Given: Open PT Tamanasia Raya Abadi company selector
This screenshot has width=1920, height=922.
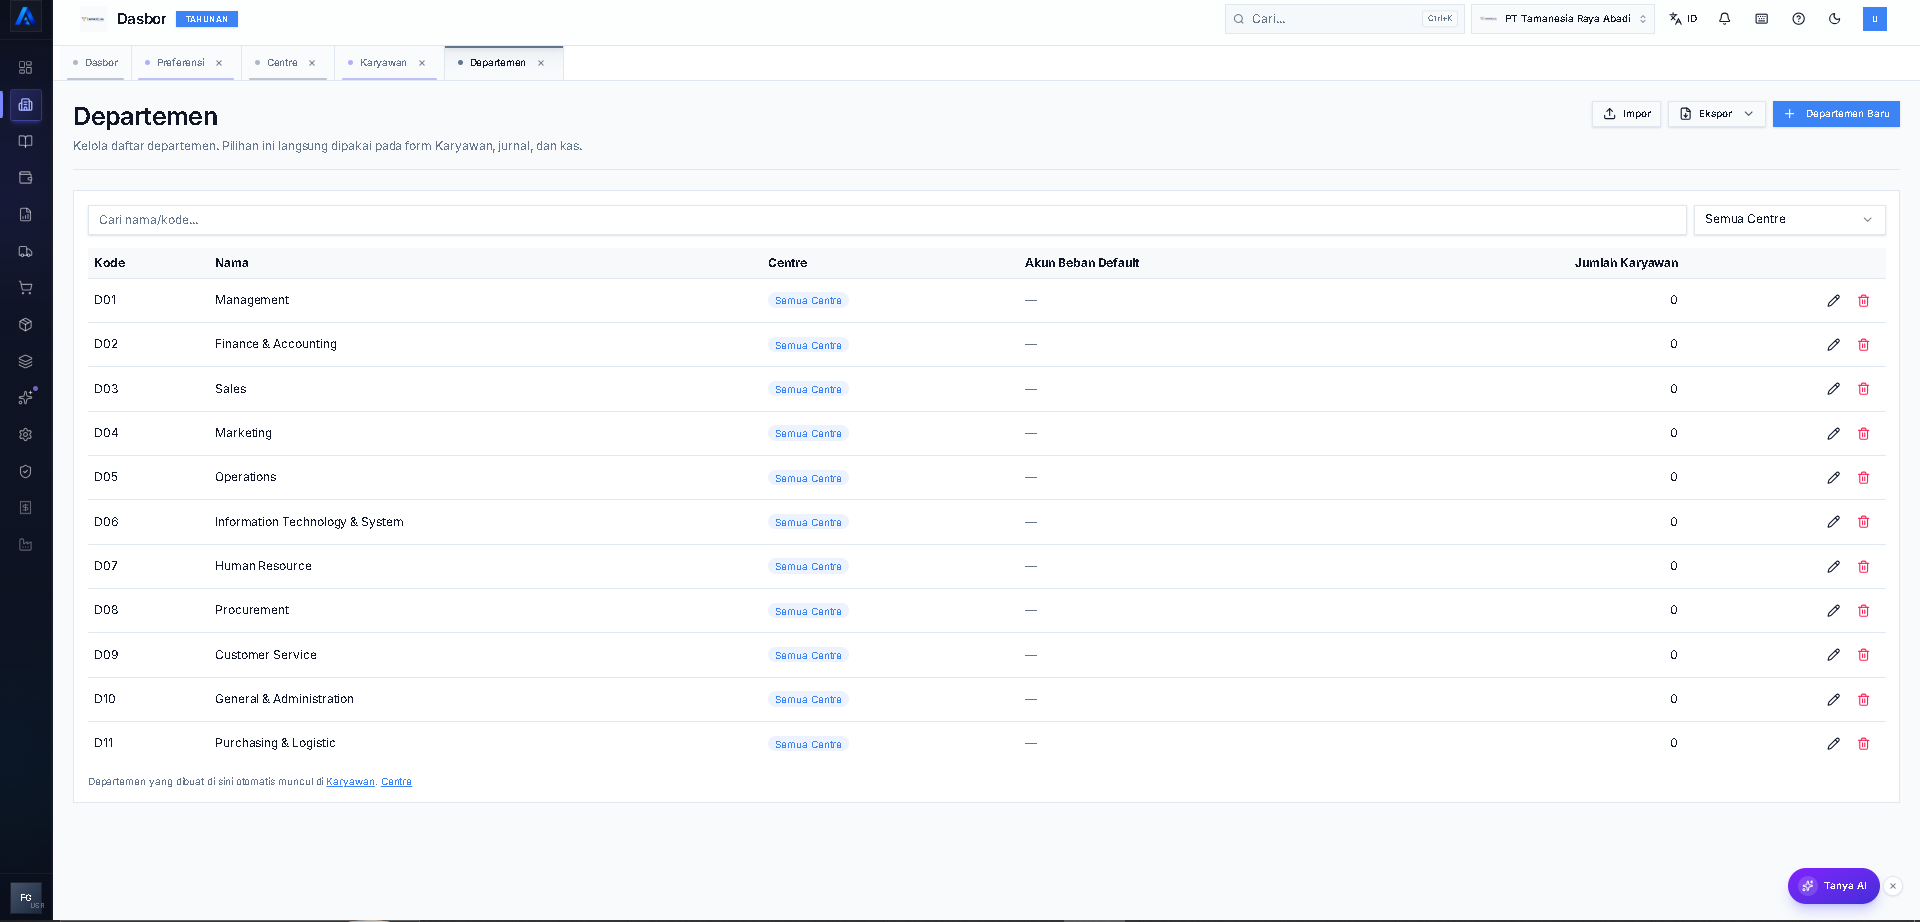Looking at the screenshot, I should [x=1563, y=19].
